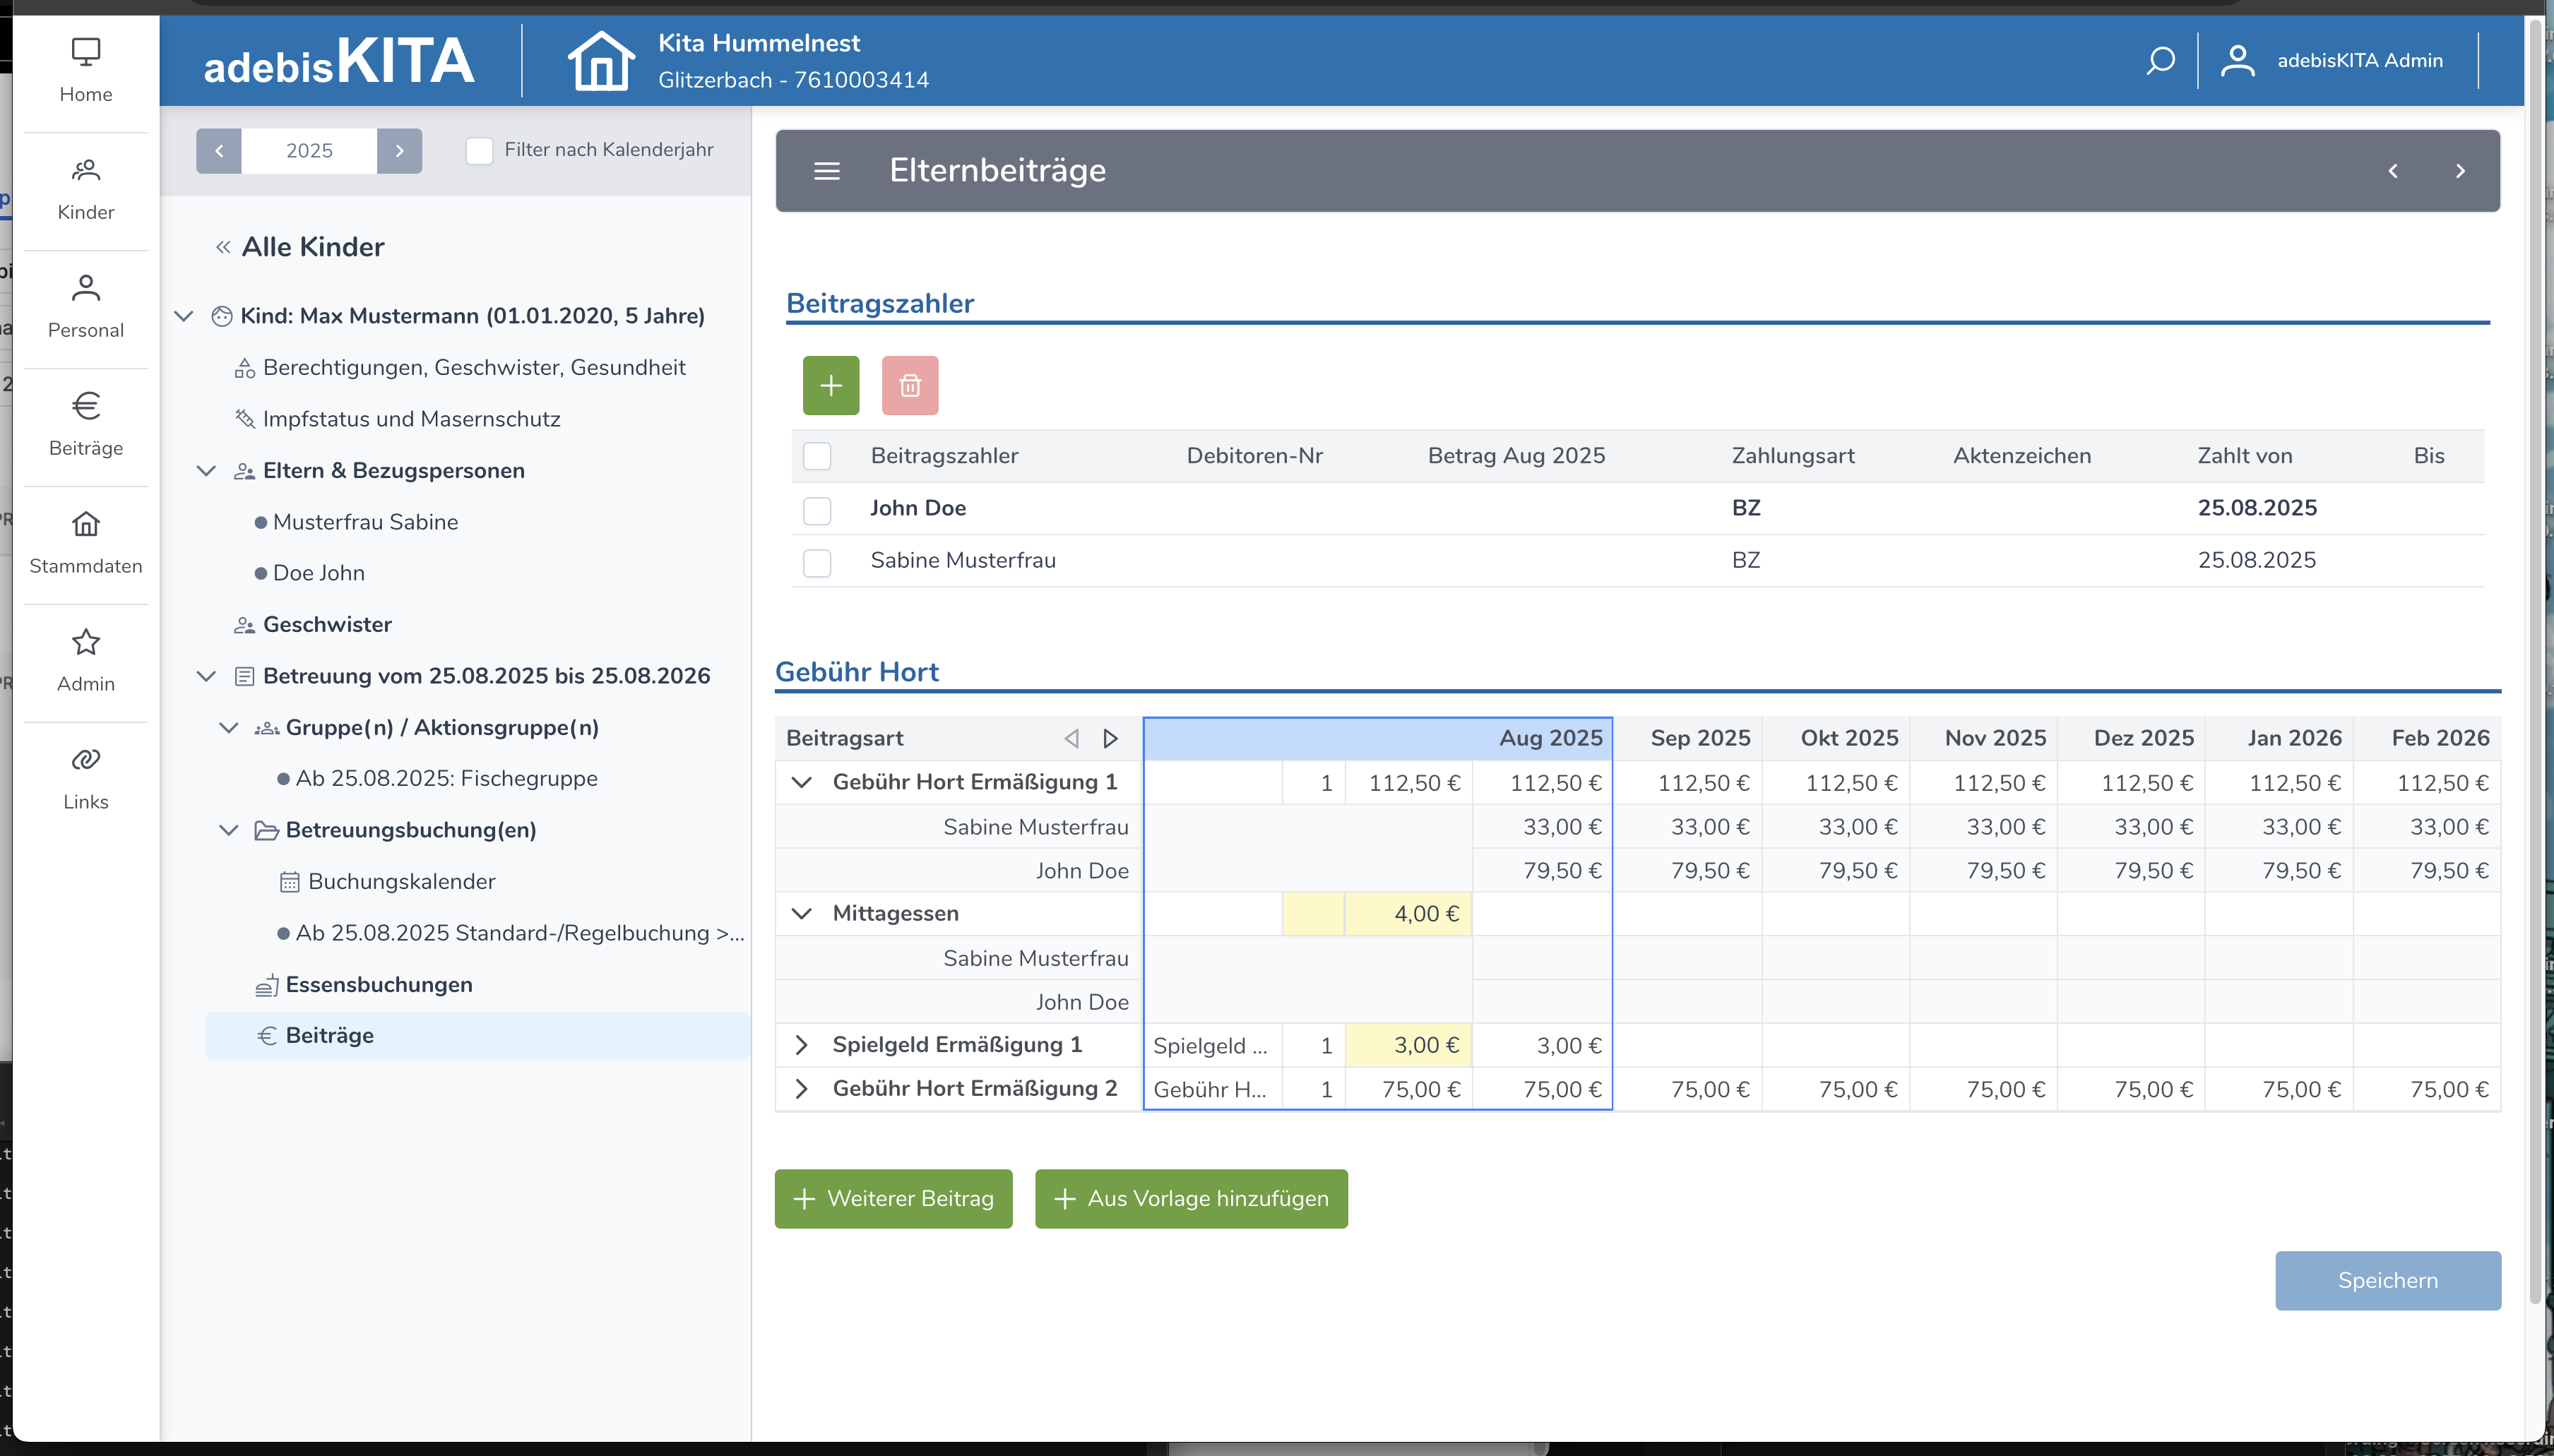Click the yellow 4,00 € Mittagessen cell
Image resolution: width=2554 pixels, height=1456 pixels.
[1407, 914]
